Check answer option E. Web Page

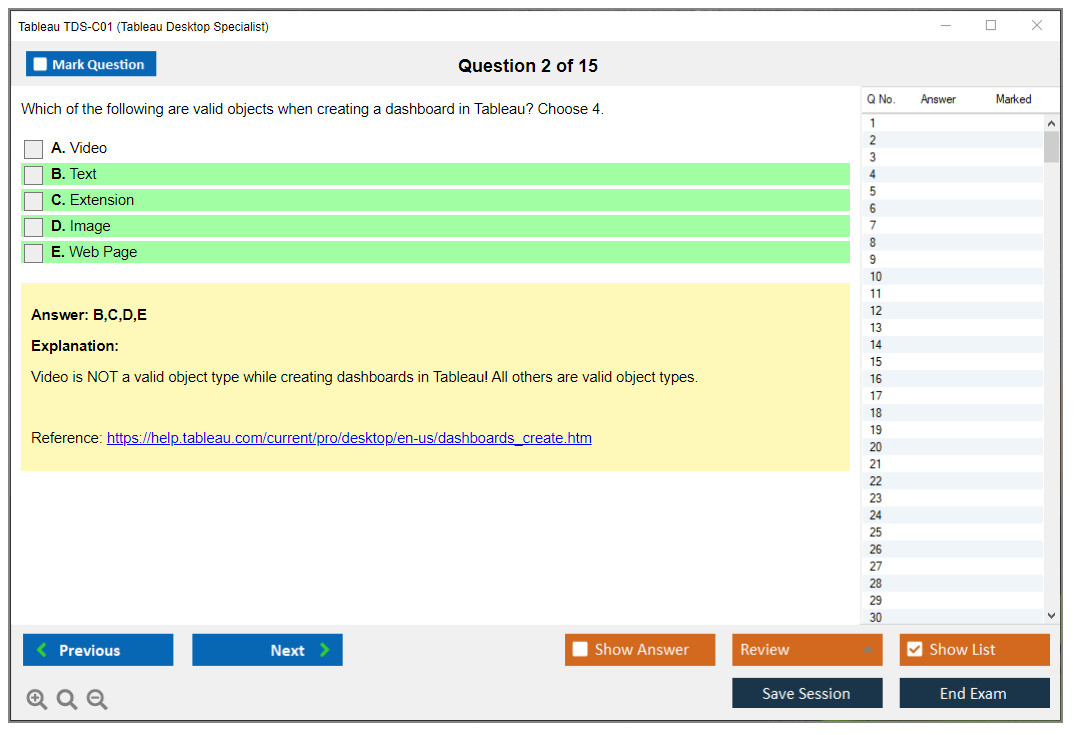[34, 253]
